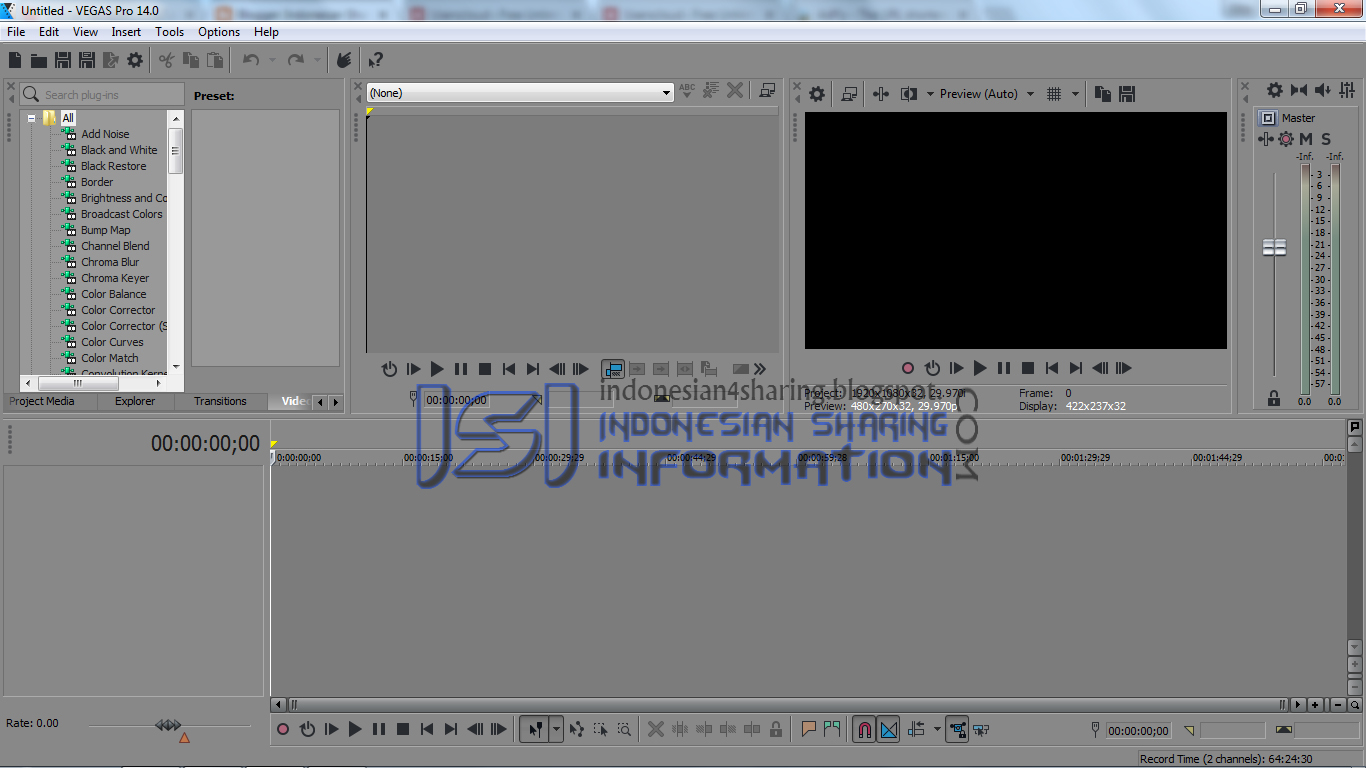
Task: Click the Redo arrow icon
Action: click(x=295, y=61)
